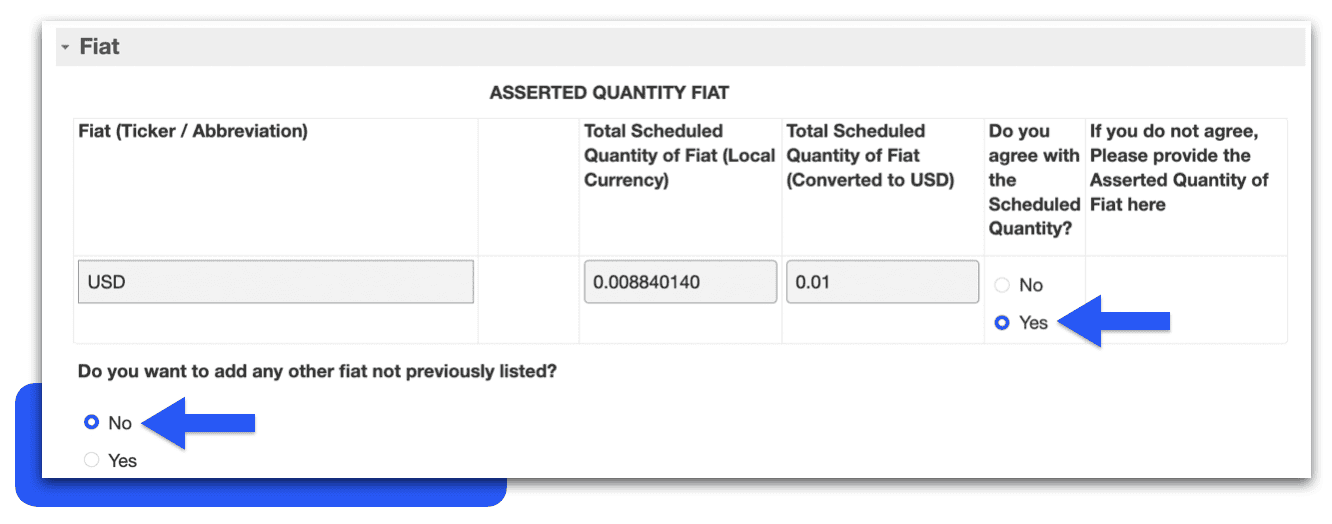Click the 0.01 converted USD field
This screenshot has height=524, width=1332.
point(882,282)
